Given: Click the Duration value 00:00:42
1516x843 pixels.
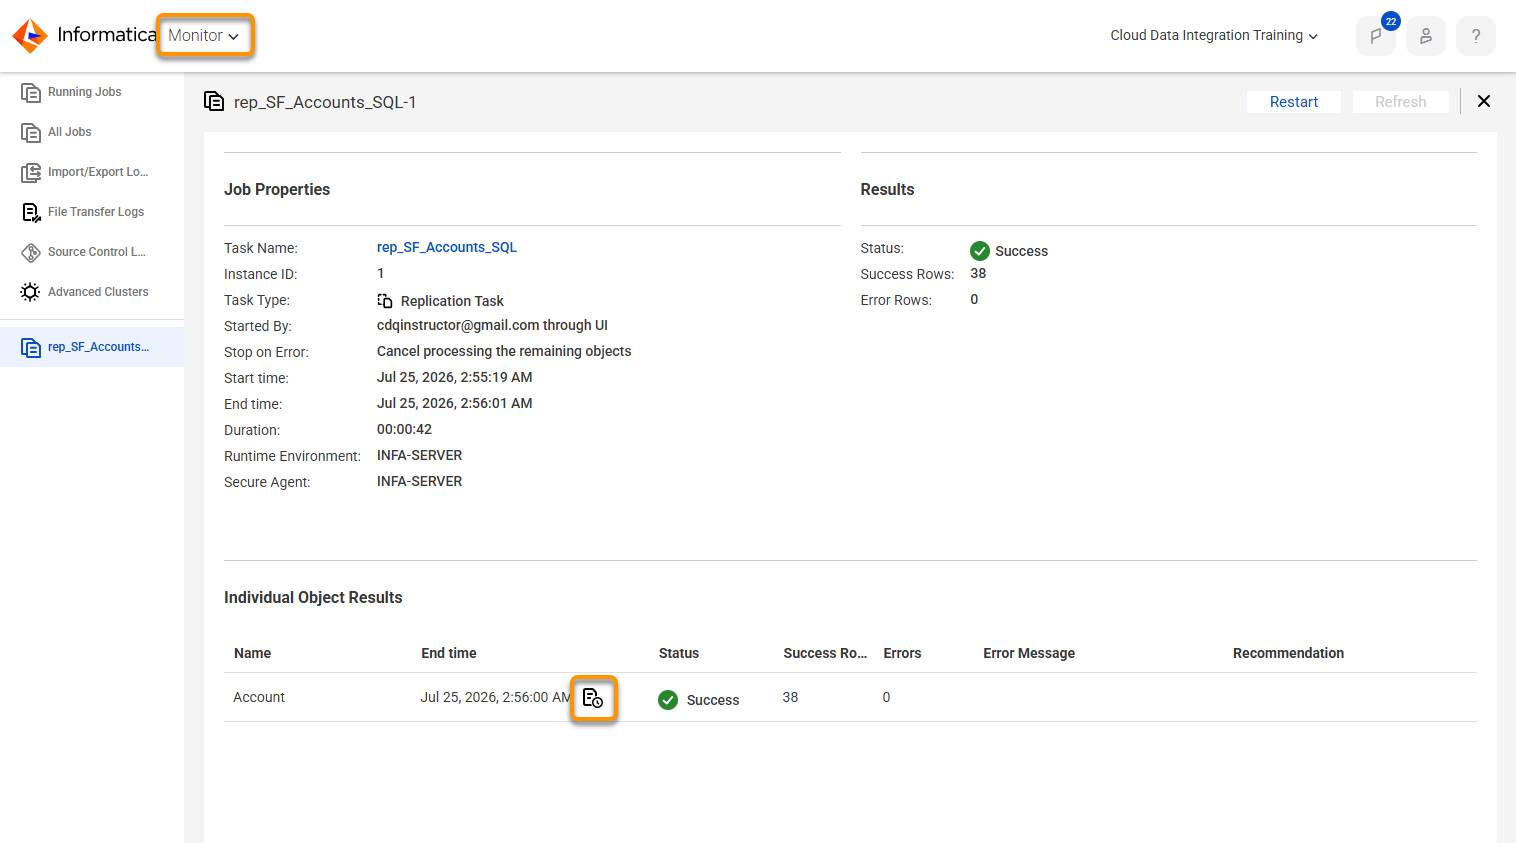Looking at the screenshot, I should [404, 429].
